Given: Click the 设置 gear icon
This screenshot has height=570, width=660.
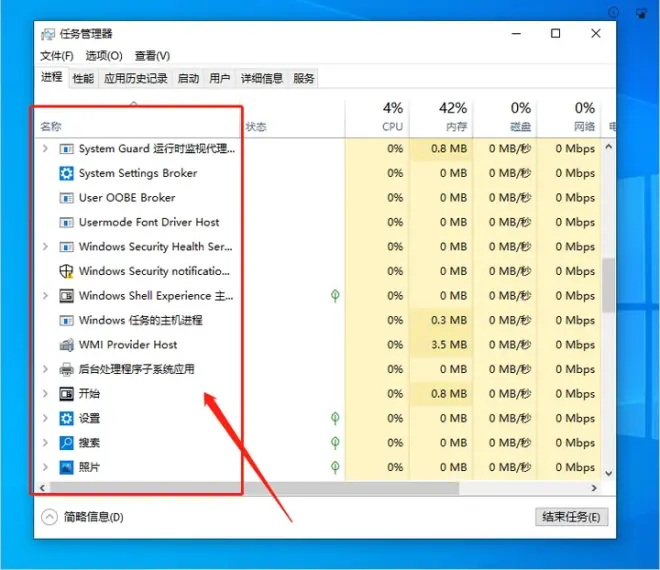Looking at the screenshot, I should pos(66,418).
